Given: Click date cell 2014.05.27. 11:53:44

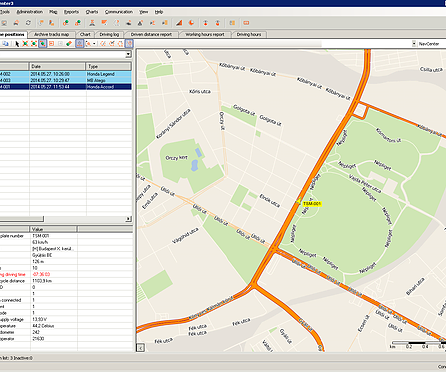Looking at the screenshot, I should [x=50, y=87].
